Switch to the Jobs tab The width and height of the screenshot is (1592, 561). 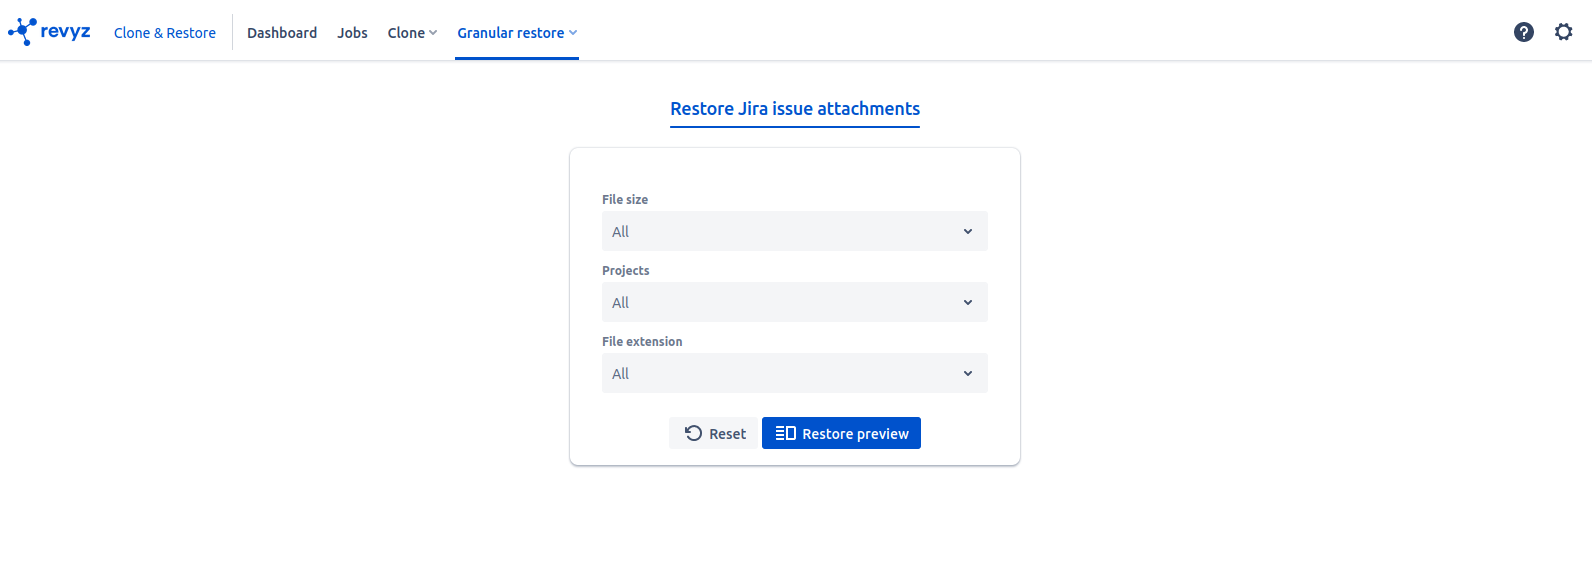pos(352,33)
